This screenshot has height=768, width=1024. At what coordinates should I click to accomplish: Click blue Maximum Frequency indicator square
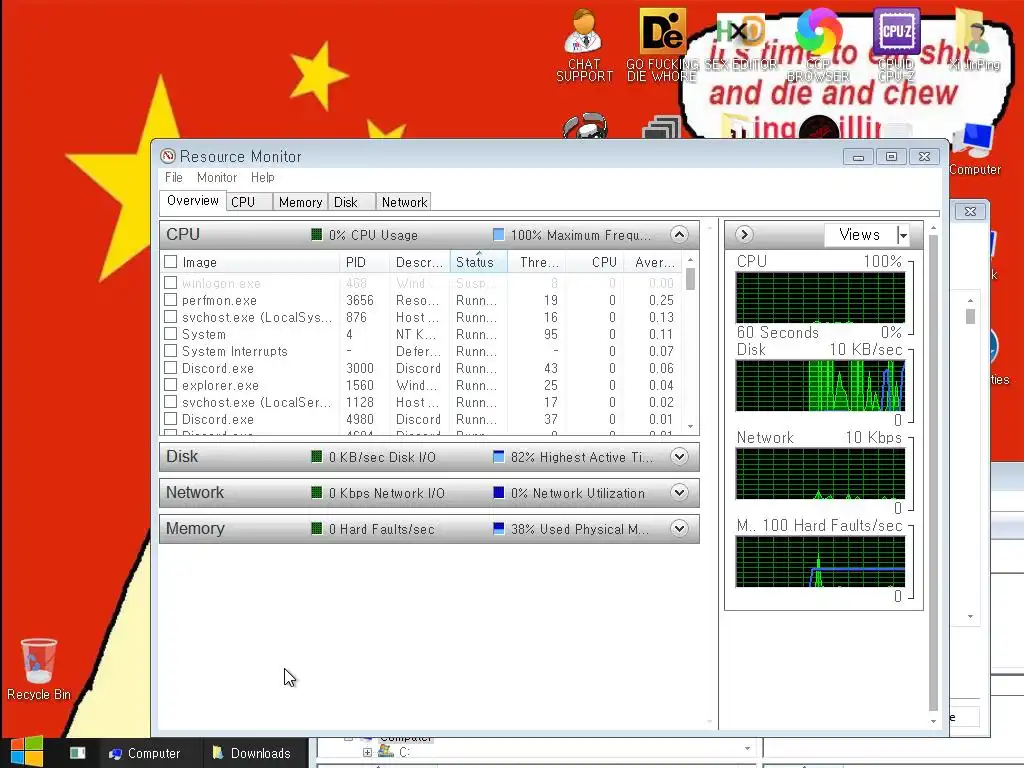point(498,234)
